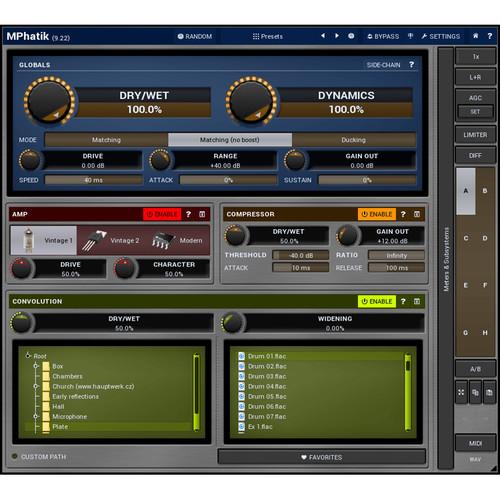This screenshot has height=500, width=500.
Task: Click RATIO infinity field
Action: point(396,255)
